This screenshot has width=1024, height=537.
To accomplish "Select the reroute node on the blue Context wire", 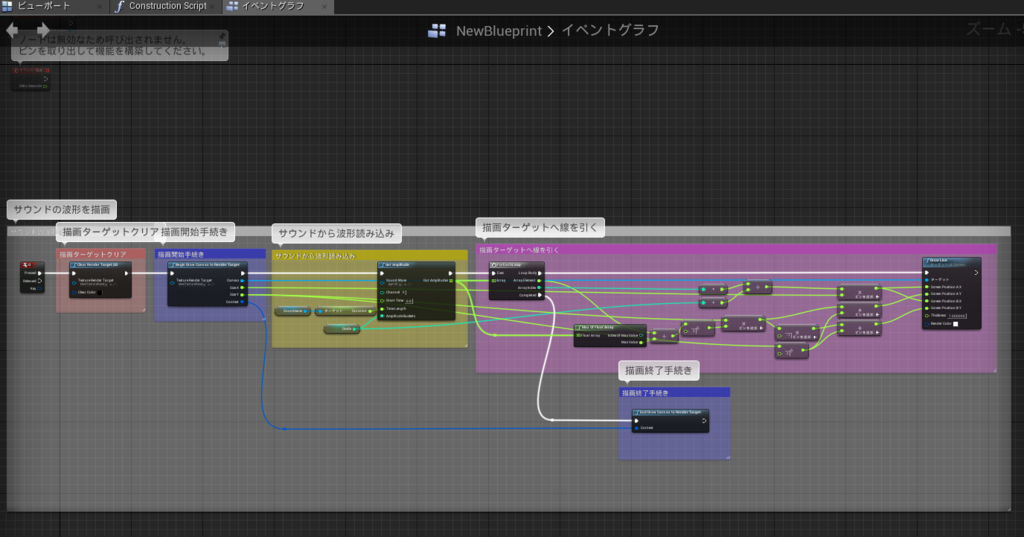I will (x=284, y=429).
